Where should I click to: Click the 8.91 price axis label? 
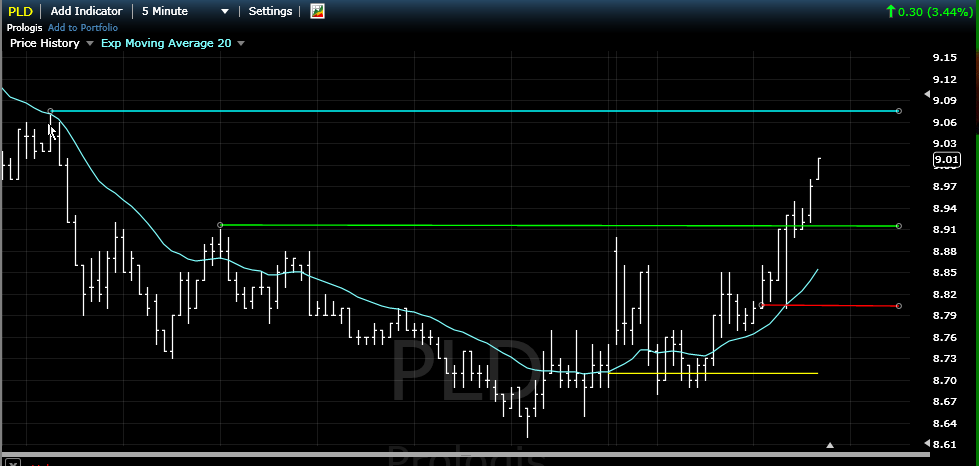point(945,229)
